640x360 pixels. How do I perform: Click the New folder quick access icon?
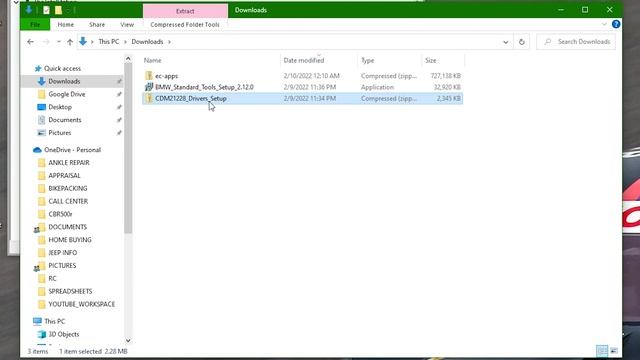[58, 10]
